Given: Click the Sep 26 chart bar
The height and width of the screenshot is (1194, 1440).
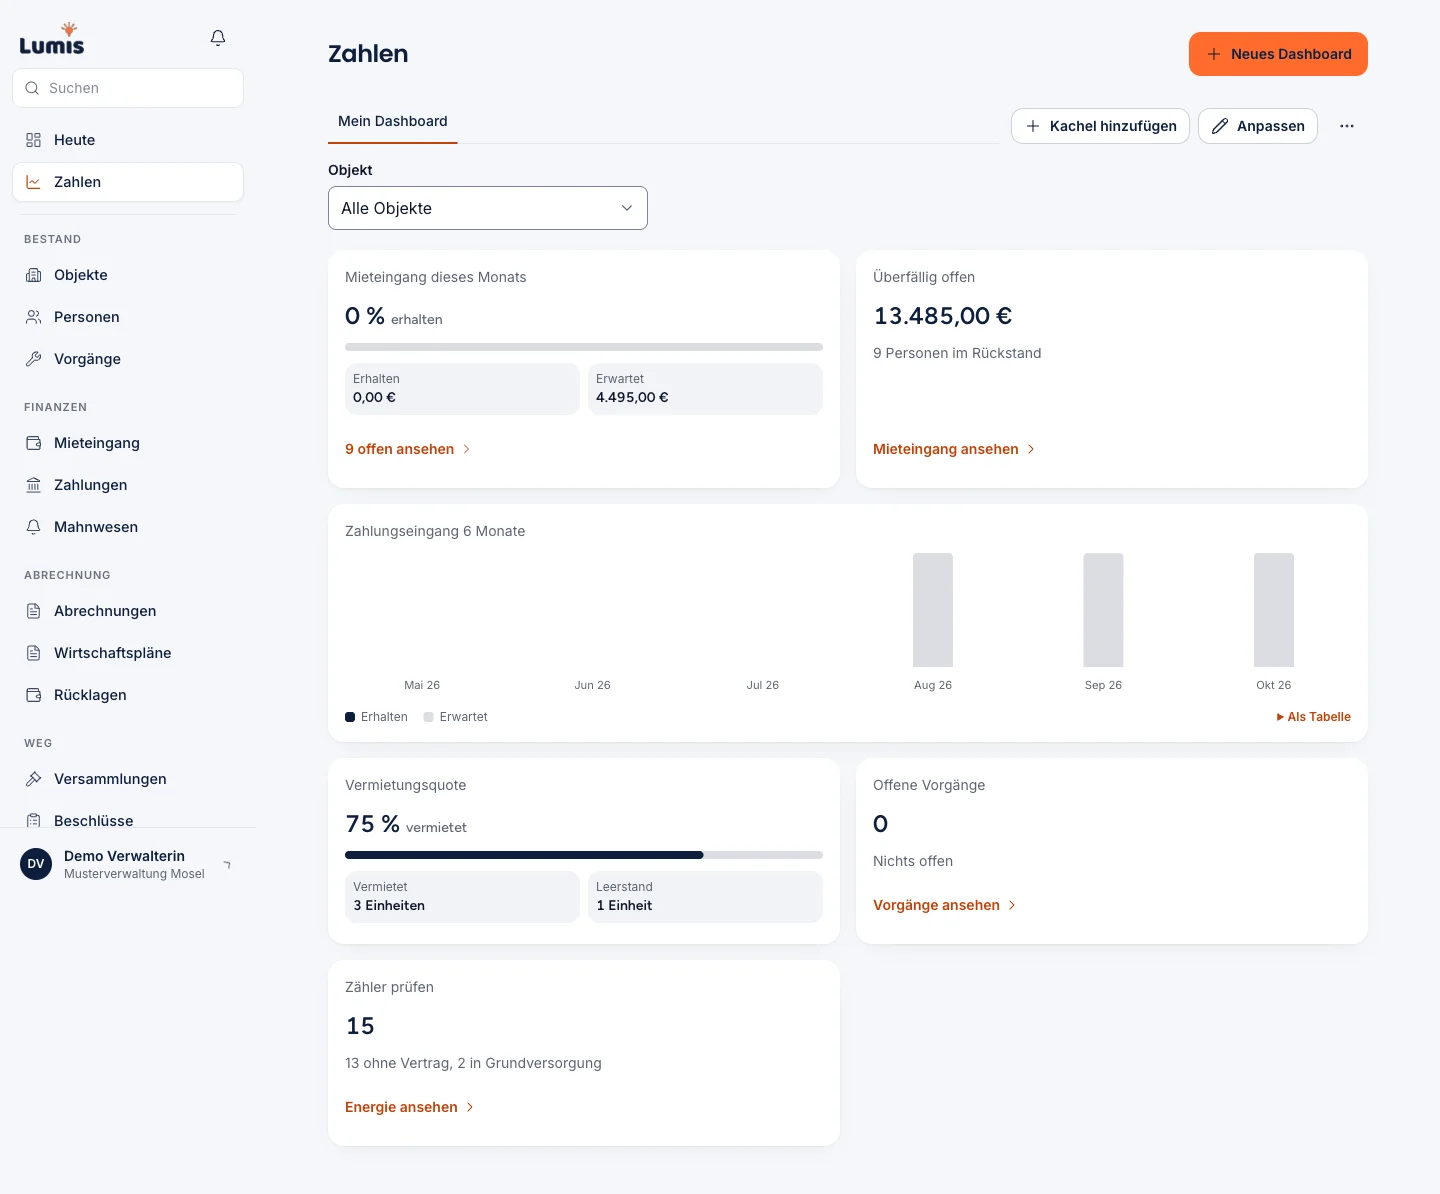Looking at the screenshot, I should pyautogui.click(x=1103, y=610).
